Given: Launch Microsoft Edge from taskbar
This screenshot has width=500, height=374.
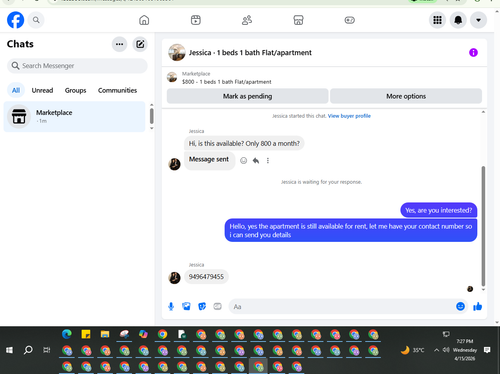Looking at the screenshot, I should 67,334.
